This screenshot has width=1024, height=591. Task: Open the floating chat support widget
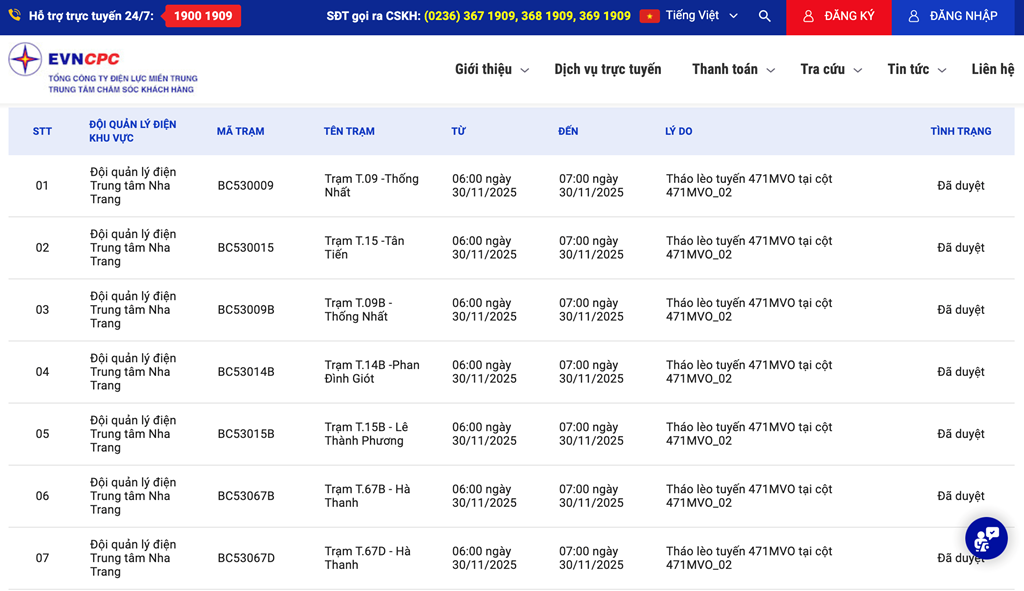pyautogui.click(x=985, y=538)
